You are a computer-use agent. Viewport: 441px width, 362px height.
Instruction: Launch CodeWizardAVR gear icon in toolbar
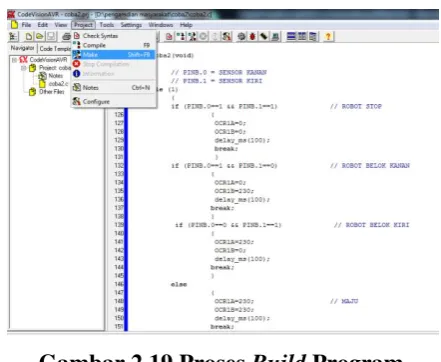(x=241, y=36)
